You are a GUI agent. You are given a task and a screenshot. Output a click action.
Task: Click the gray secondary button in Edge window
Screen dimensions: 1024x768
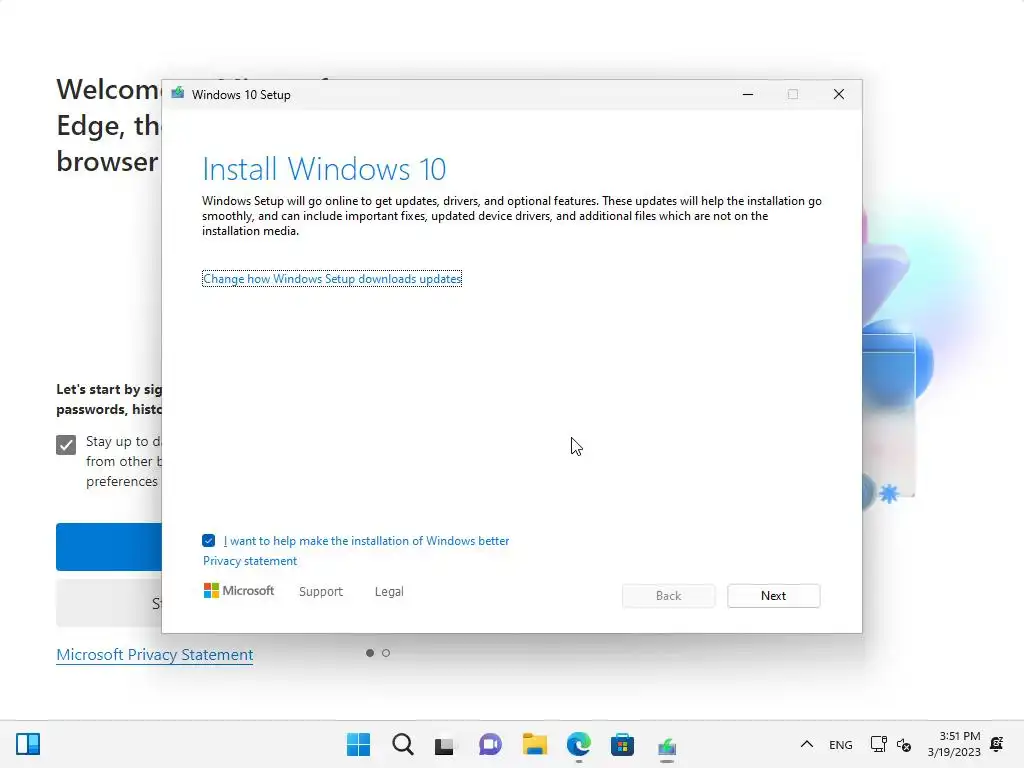(109, 603)
